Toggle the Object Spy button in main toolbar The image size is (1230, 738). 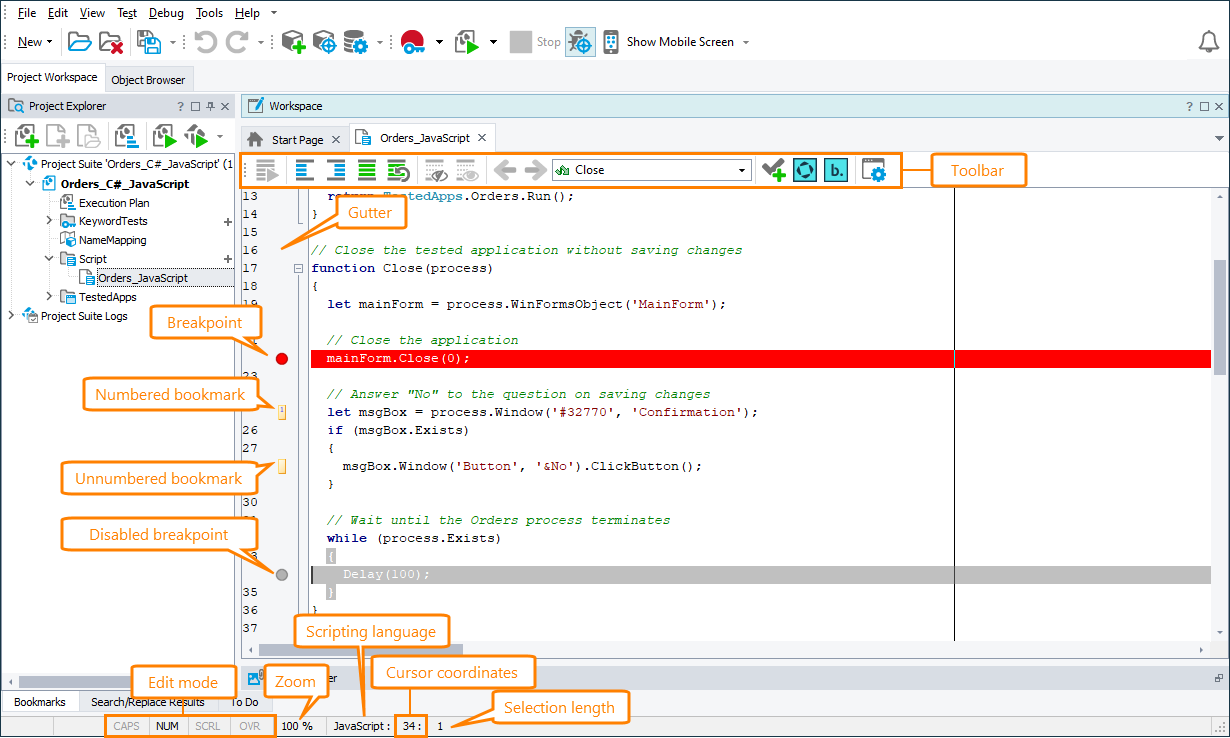point(580,42)
